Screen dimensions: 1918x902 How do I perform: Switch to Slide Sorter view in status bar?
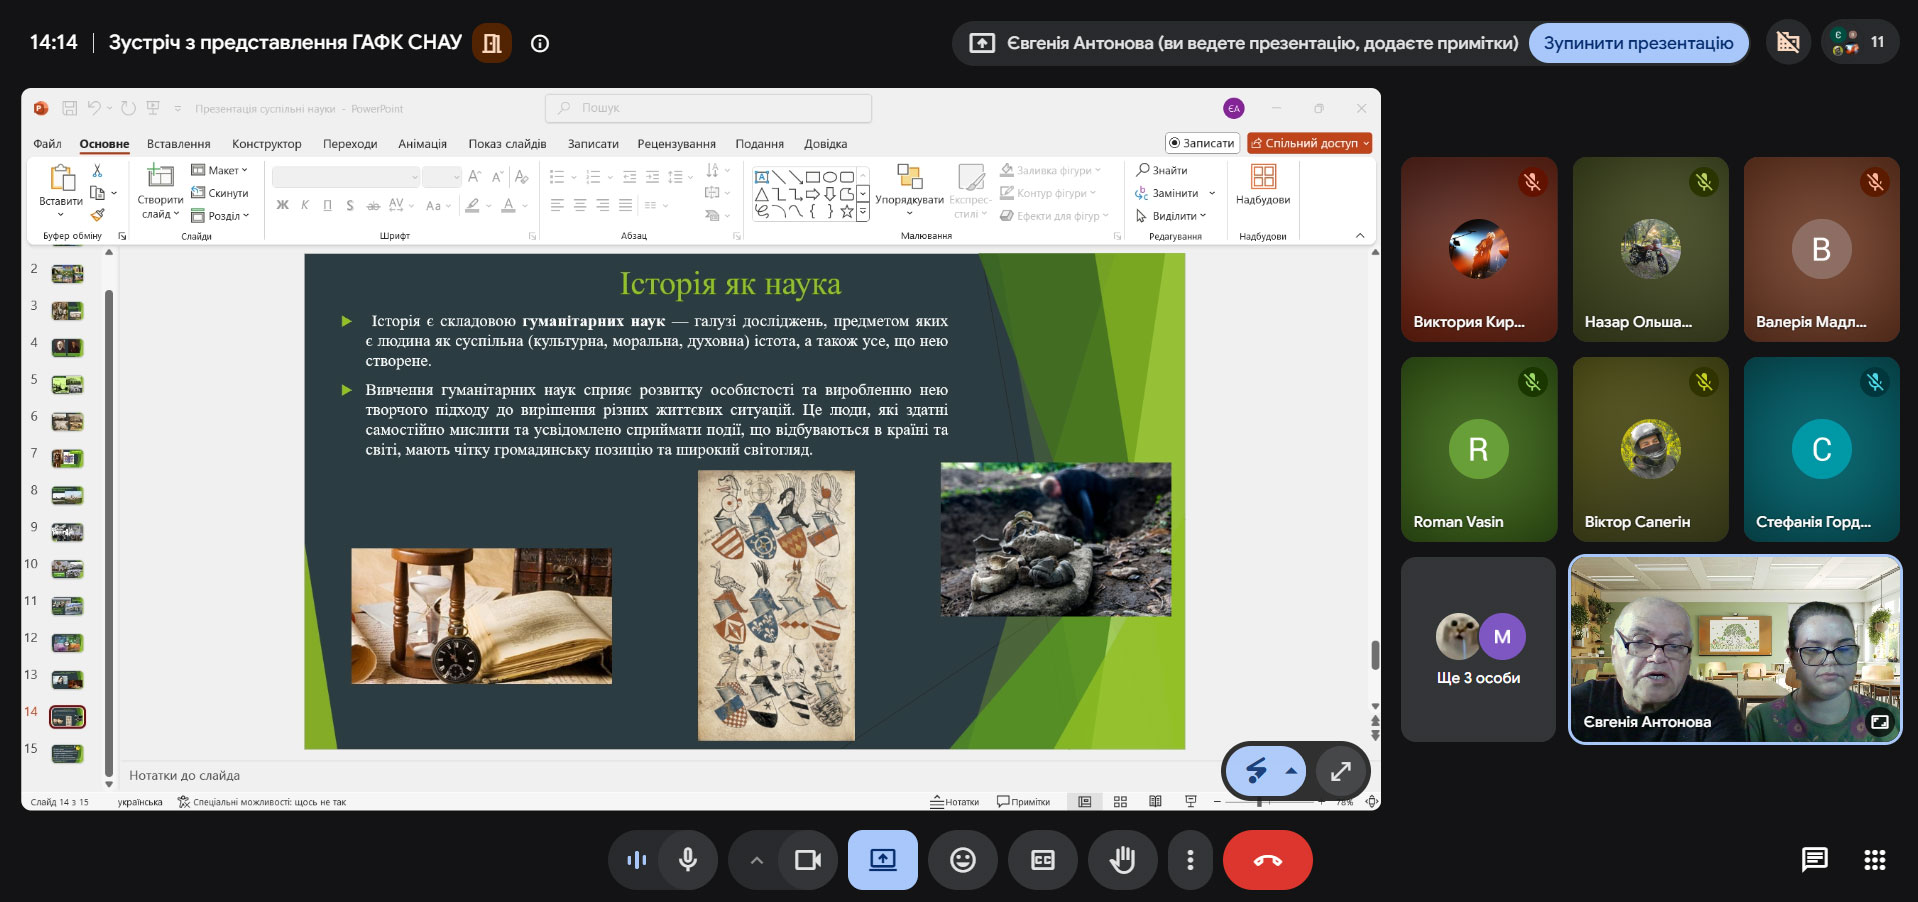[x=1120, y=801]
